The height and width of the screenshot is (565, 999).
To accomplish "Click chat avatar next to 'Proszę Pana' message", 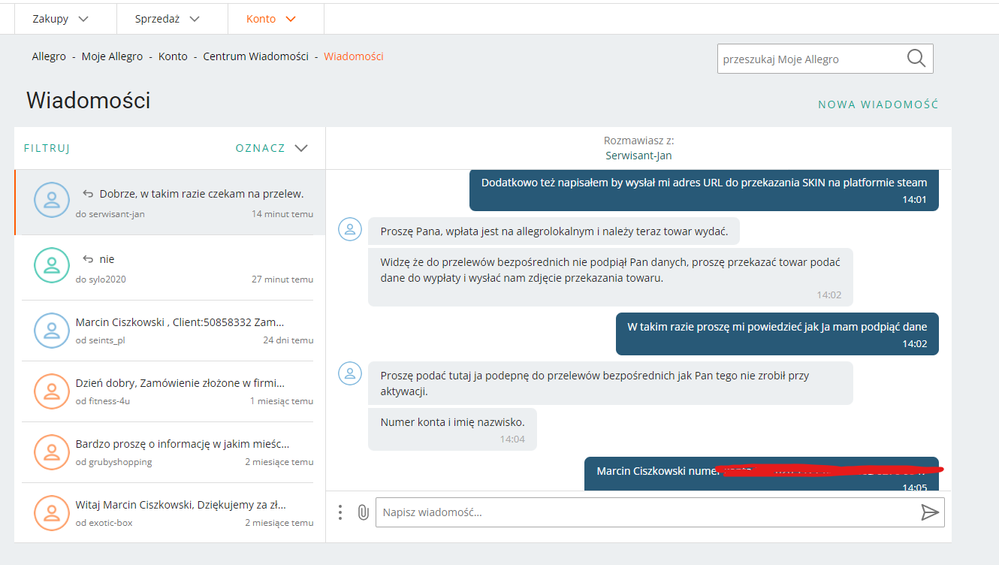I will pos(350,229).
